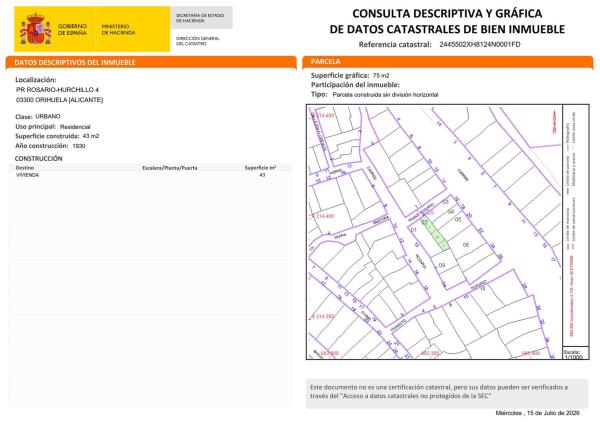Screen dimensions: 600x423
Task: Click the 'Escalera/Planta/Puerta' column header
Action: tap(170, 168)
